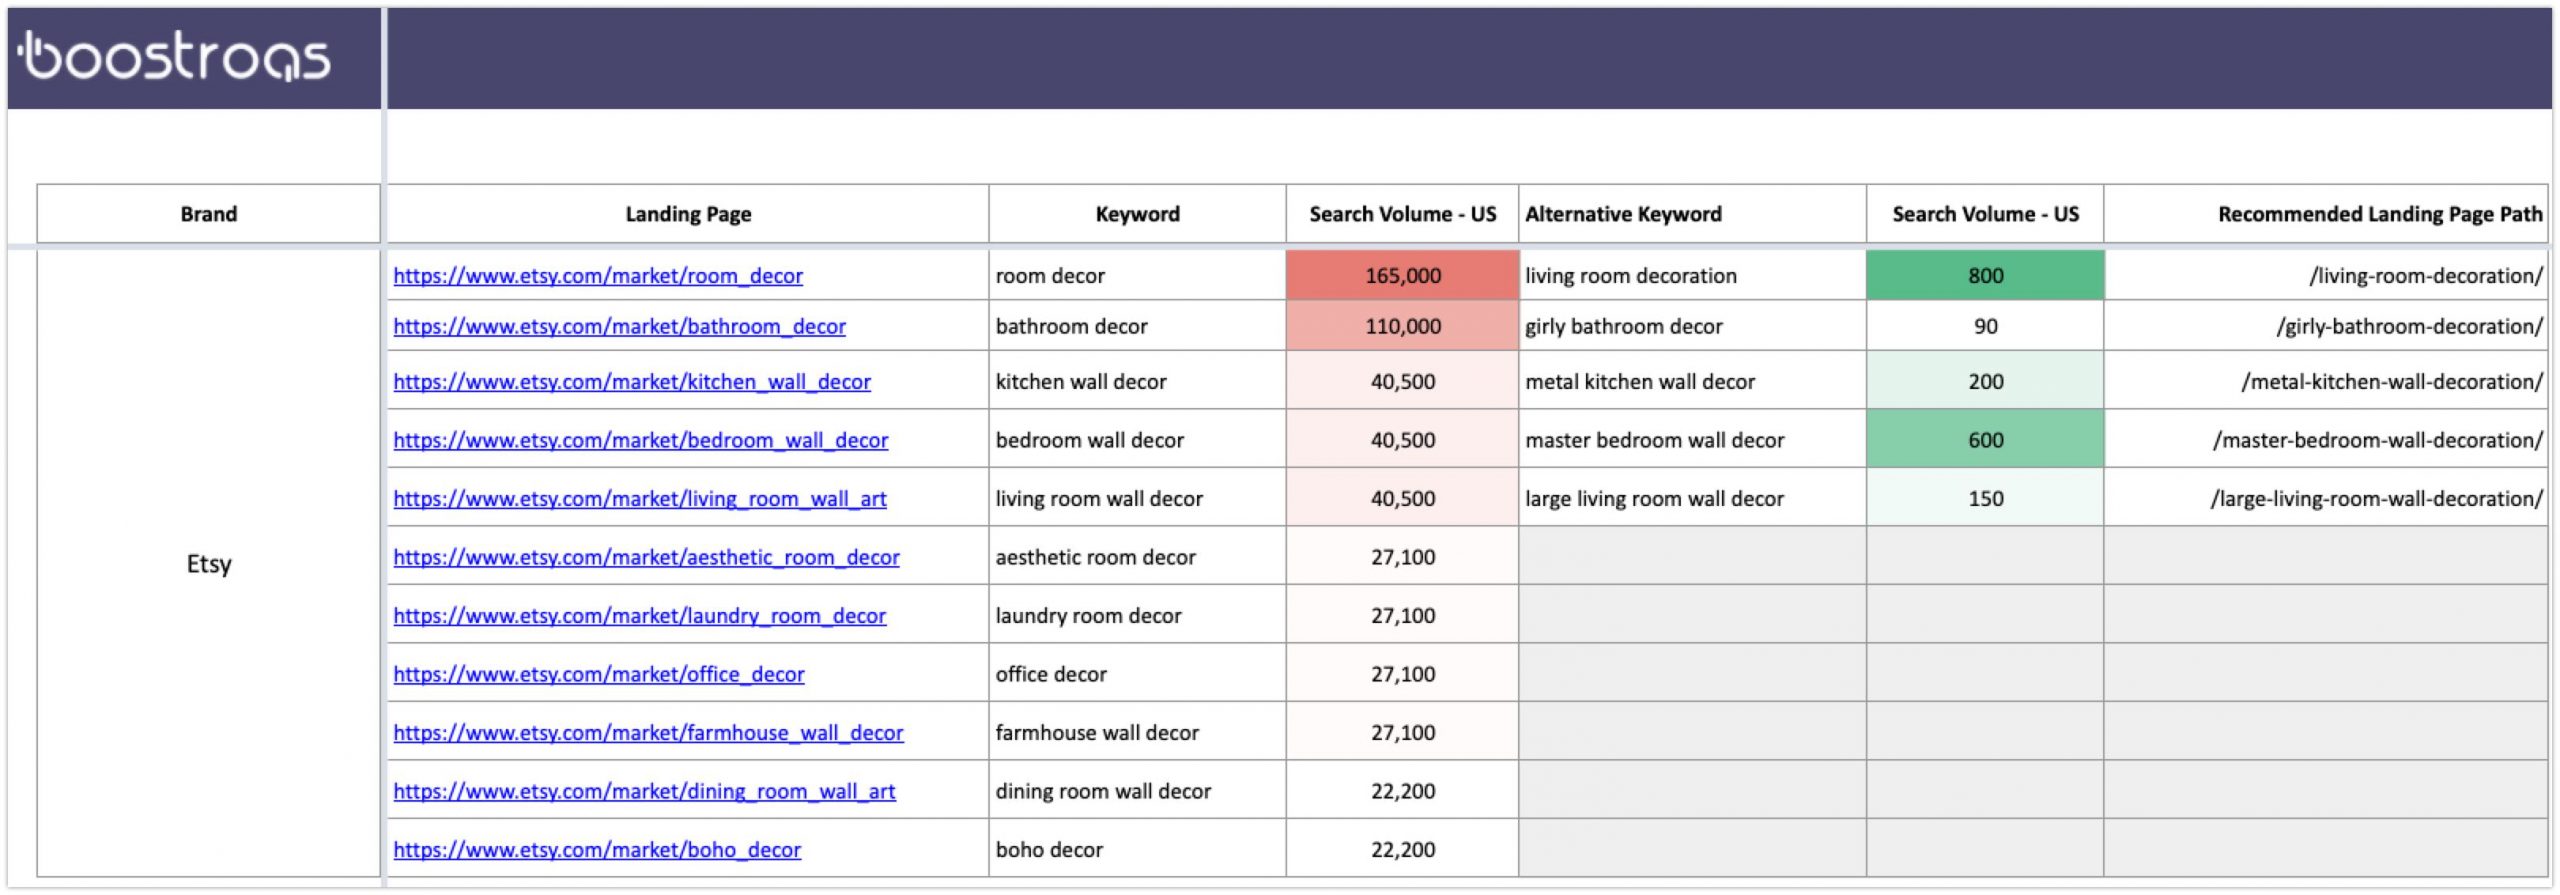Select the 27,100 volume for farmhouse wall decor
This screenshot has height=895, width=2560.
point(1402,733)
